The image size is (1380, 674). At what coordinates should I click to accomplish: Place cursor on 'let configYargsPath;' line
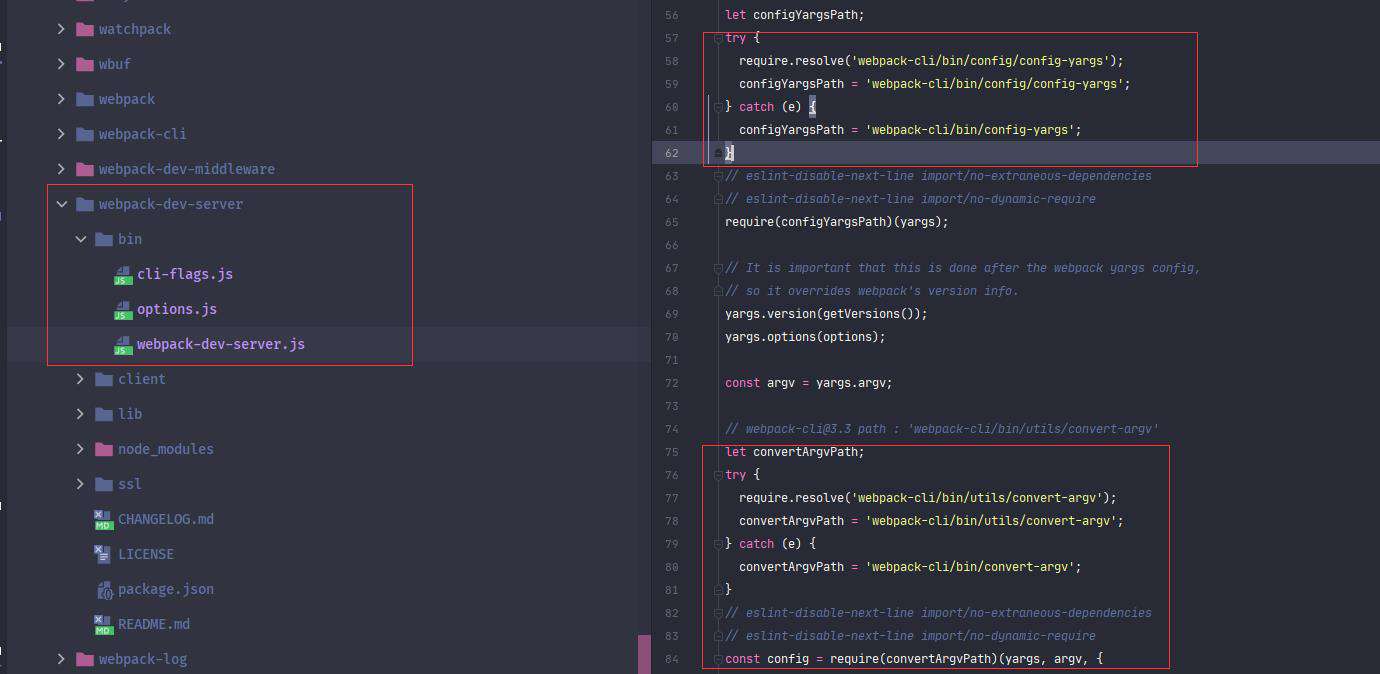point(795,15)
